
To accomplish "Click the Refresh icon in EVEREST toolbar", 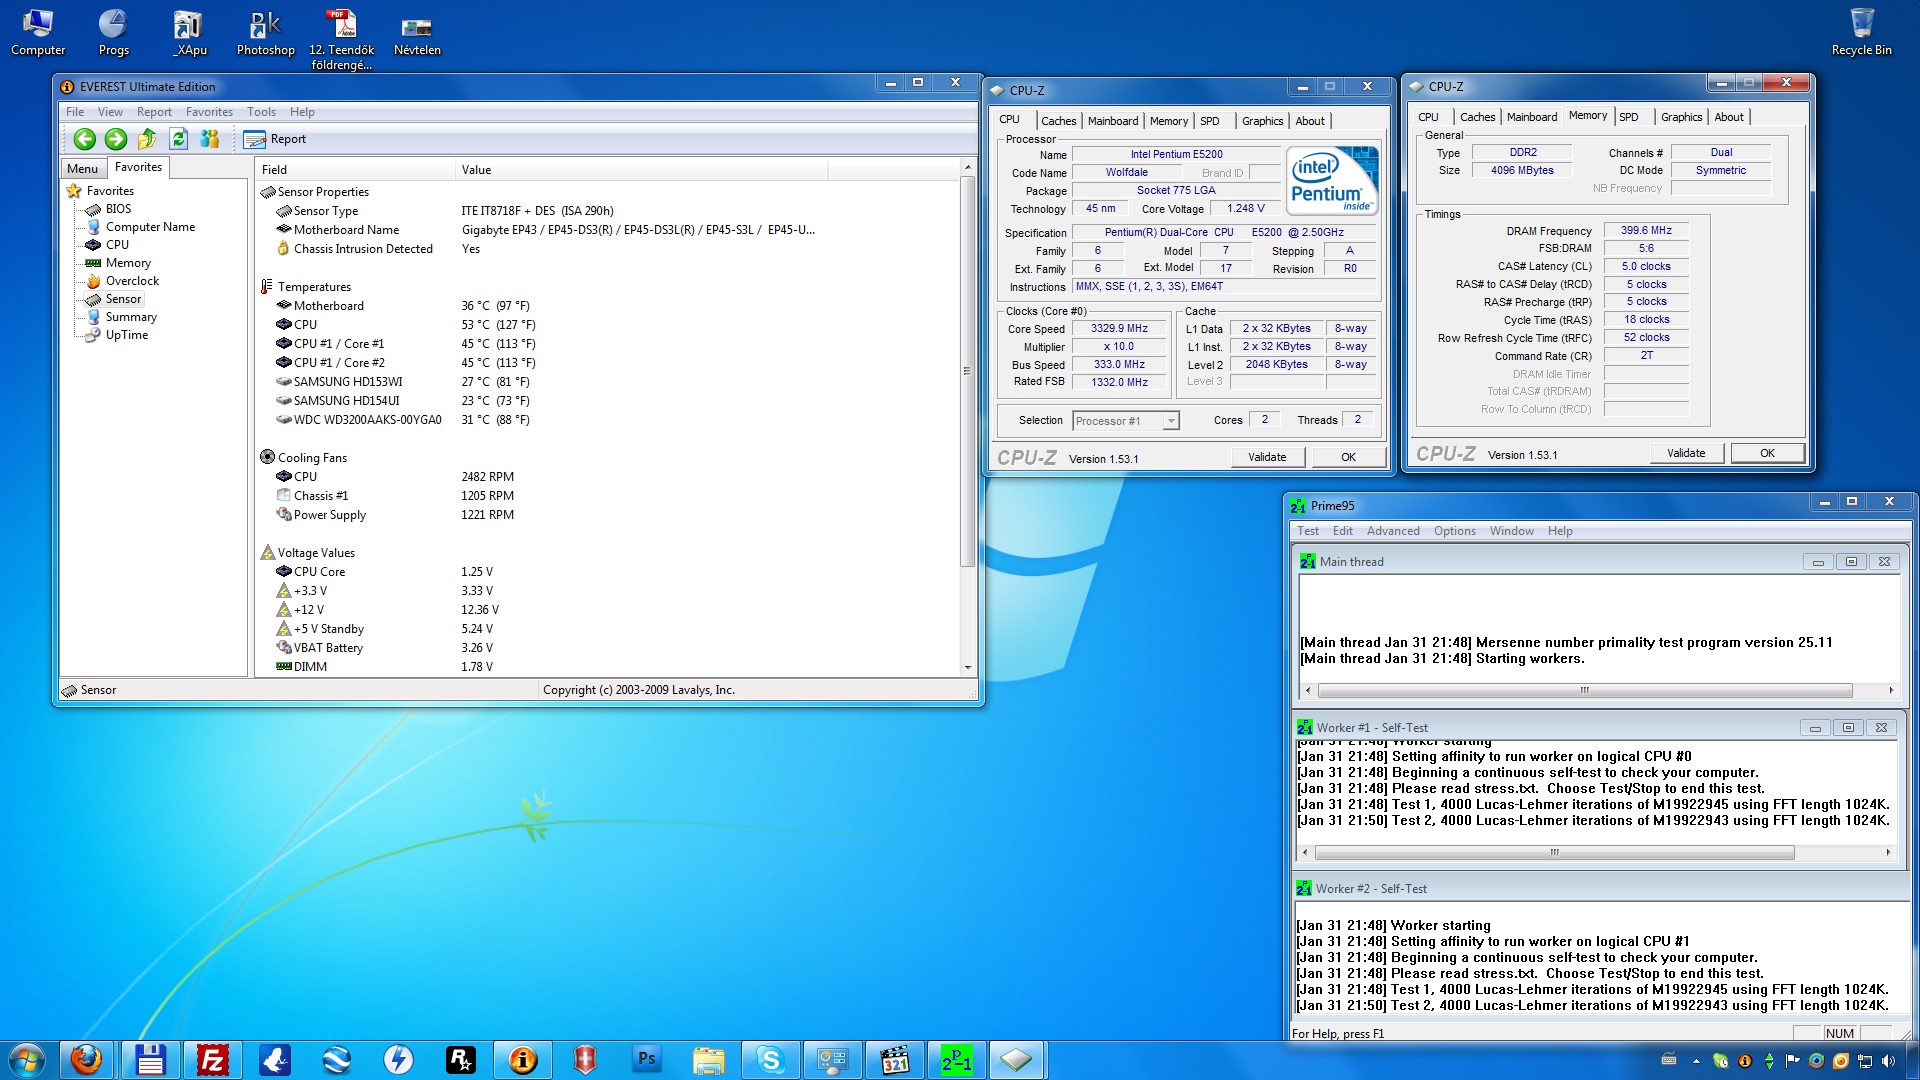I will pyautogui.click(x=178, y=139).
